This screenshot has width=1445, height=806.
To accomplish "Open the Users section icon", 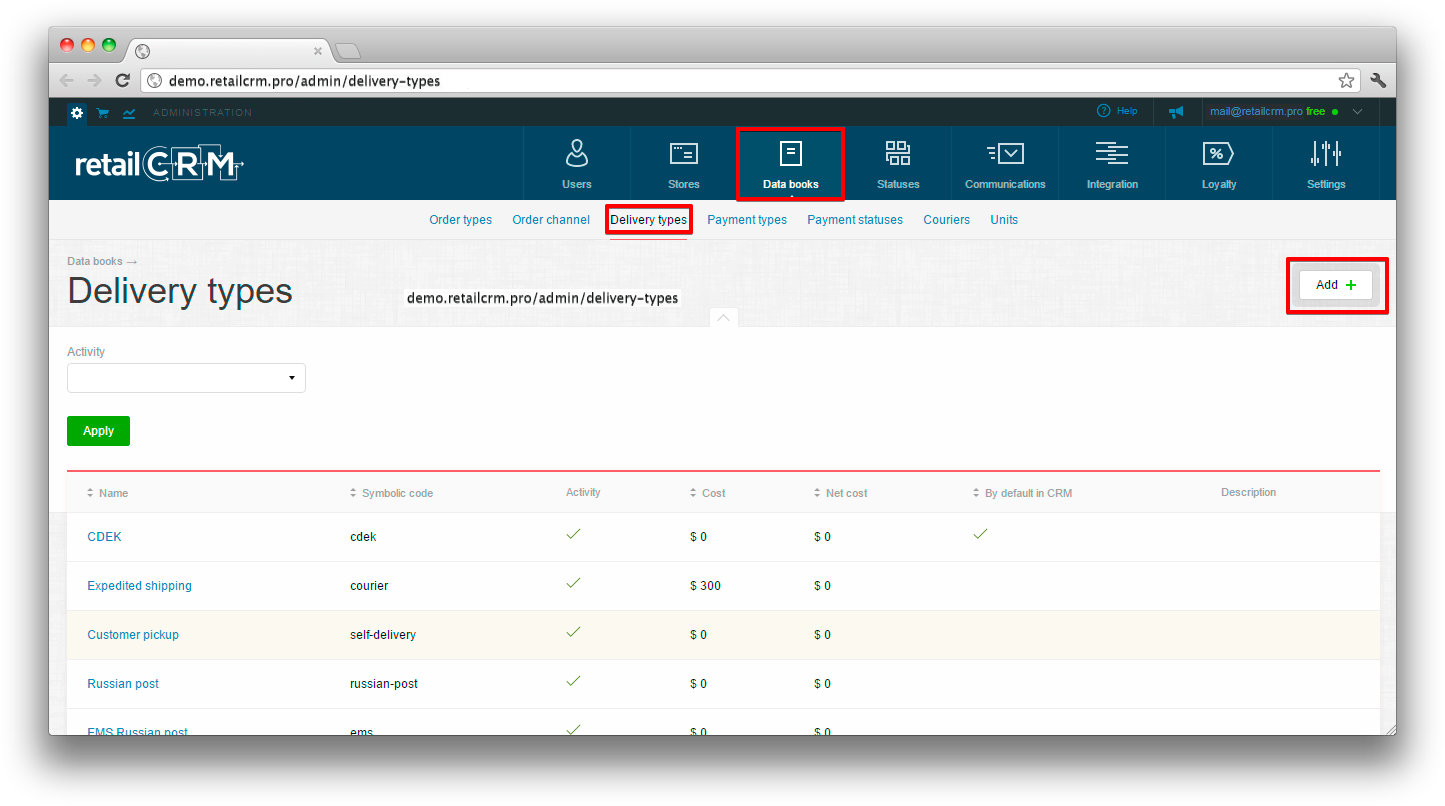I will click(x=577, y=153).
